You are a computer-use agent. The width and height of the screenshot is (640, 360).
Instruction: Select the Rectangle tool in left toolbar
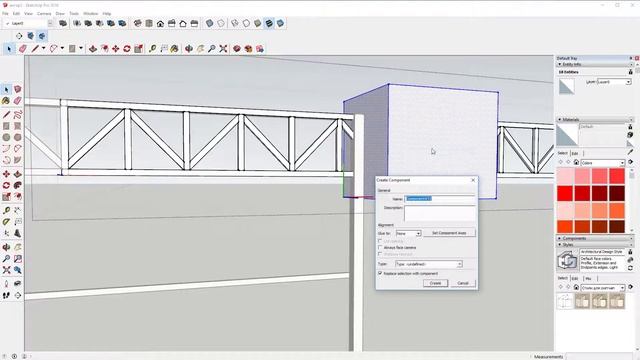click(6, 126)
